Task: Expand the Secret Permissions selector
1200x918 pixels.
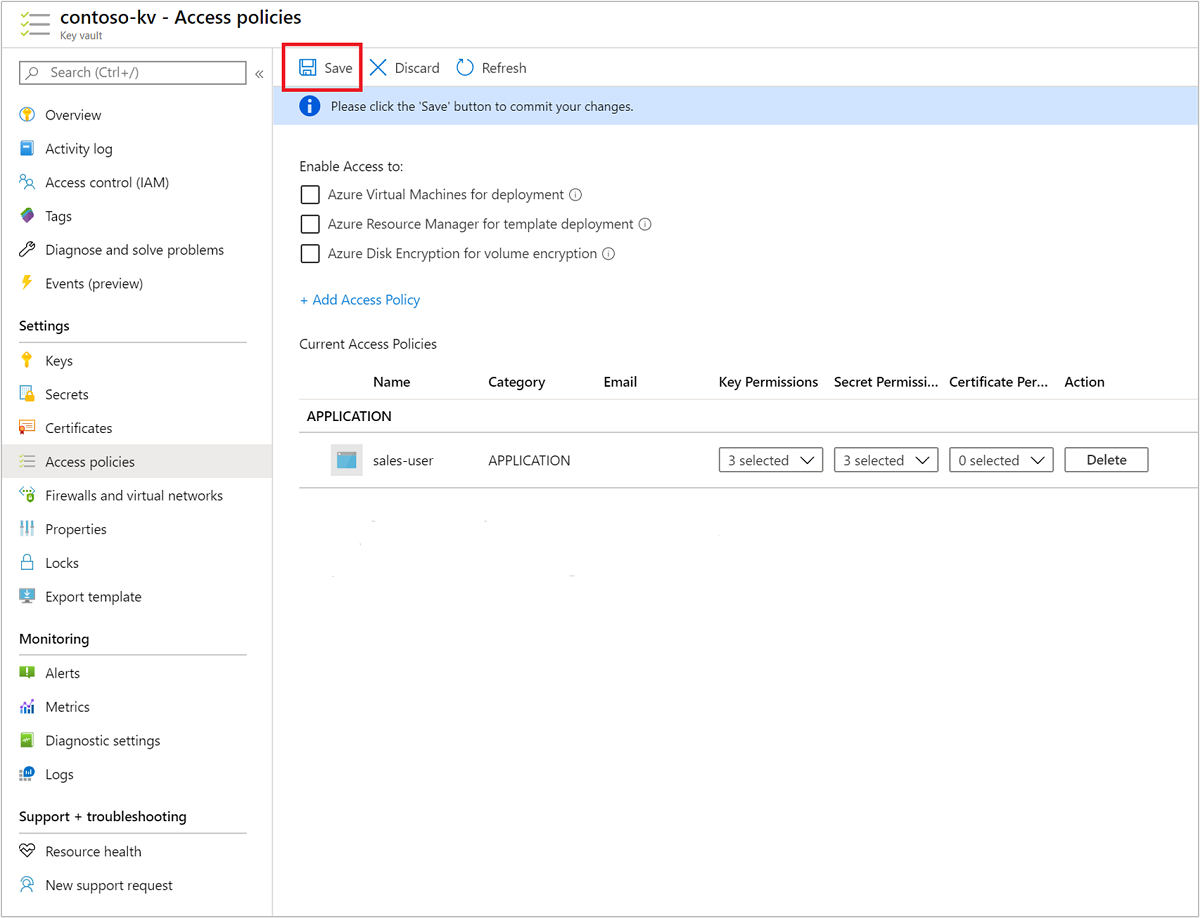Action: click(x=885, y=459)
